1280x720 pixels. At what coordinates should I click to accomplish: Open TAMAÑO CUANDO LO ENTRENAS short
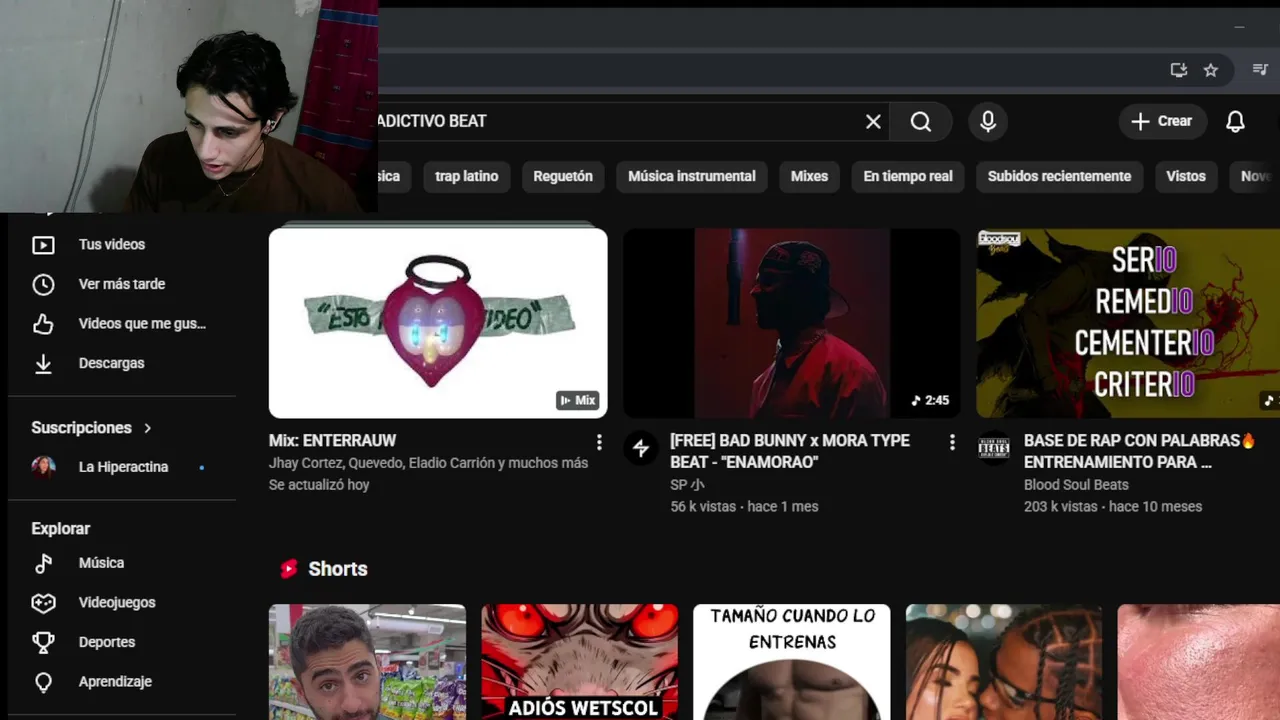pyautogui.click(x=792, y=662)
